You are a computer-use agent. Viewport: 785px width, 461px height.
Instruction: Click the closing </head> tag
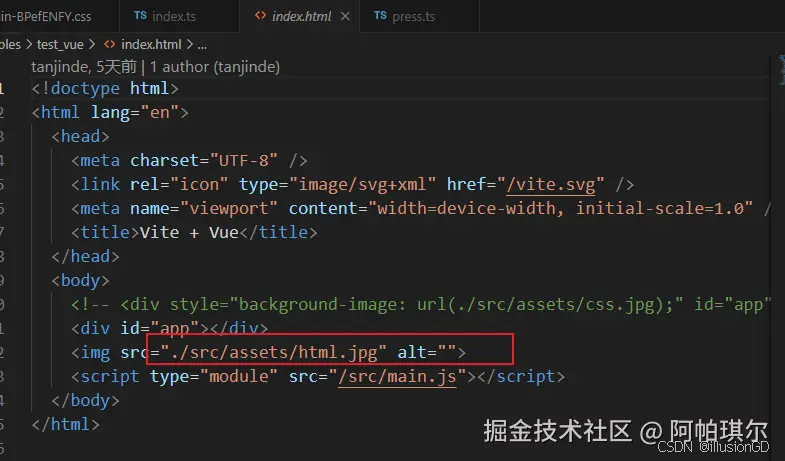pos(85,256)
